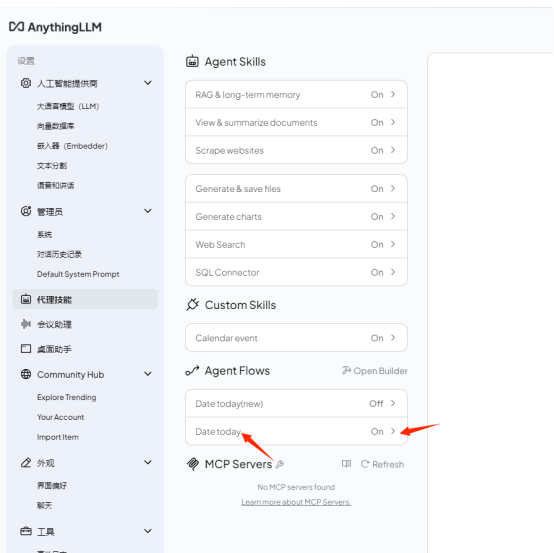The image size is (554, 553).
Task: Open 大语言模型 (LLM) settings
Action: click(x=68, y=106)
